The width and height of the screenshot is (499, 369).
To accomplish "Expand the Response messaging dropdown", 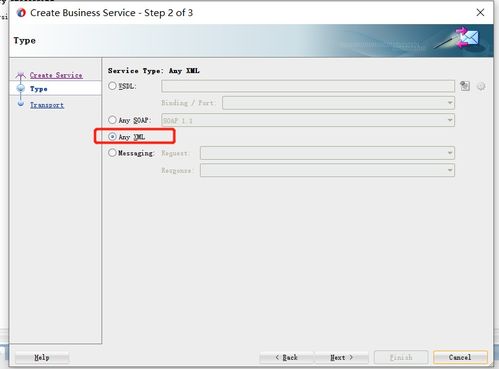I will tap(327, 170).
